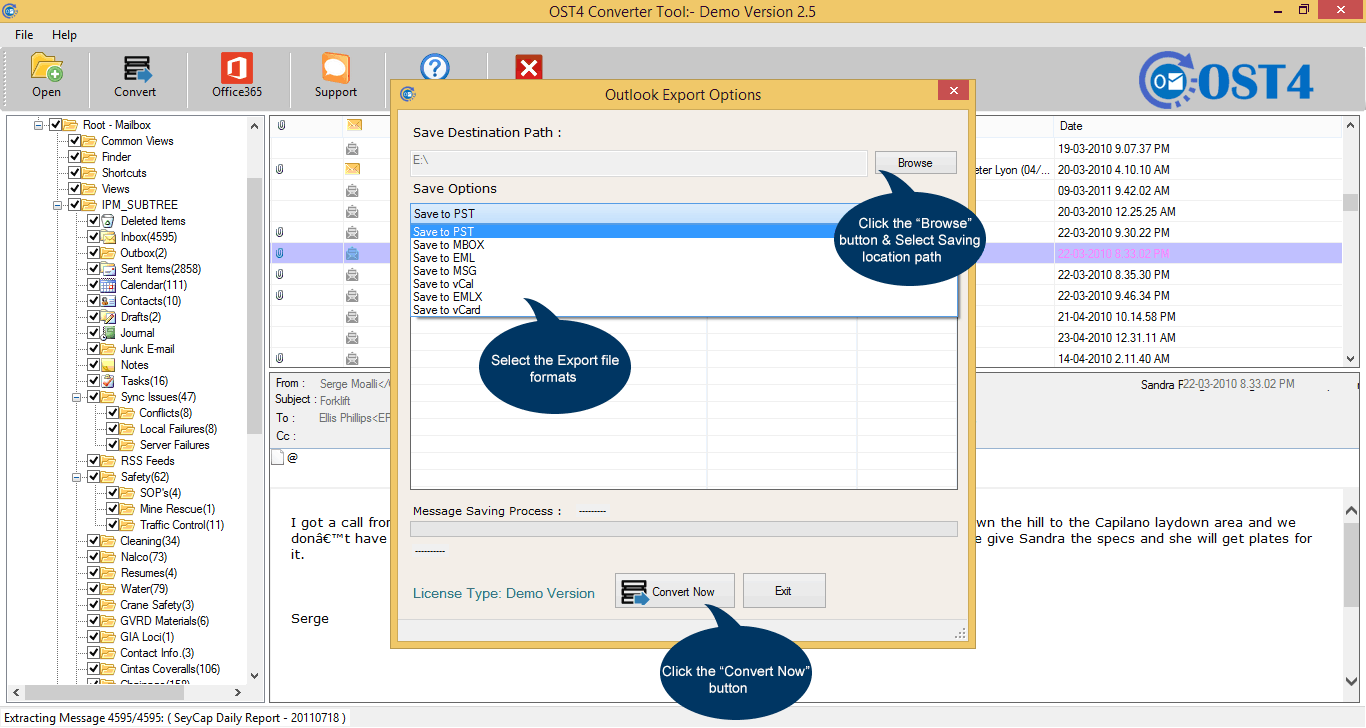Click the red X toolbar icon
Screen dimensions: 1366x728
tap(529, 67)
